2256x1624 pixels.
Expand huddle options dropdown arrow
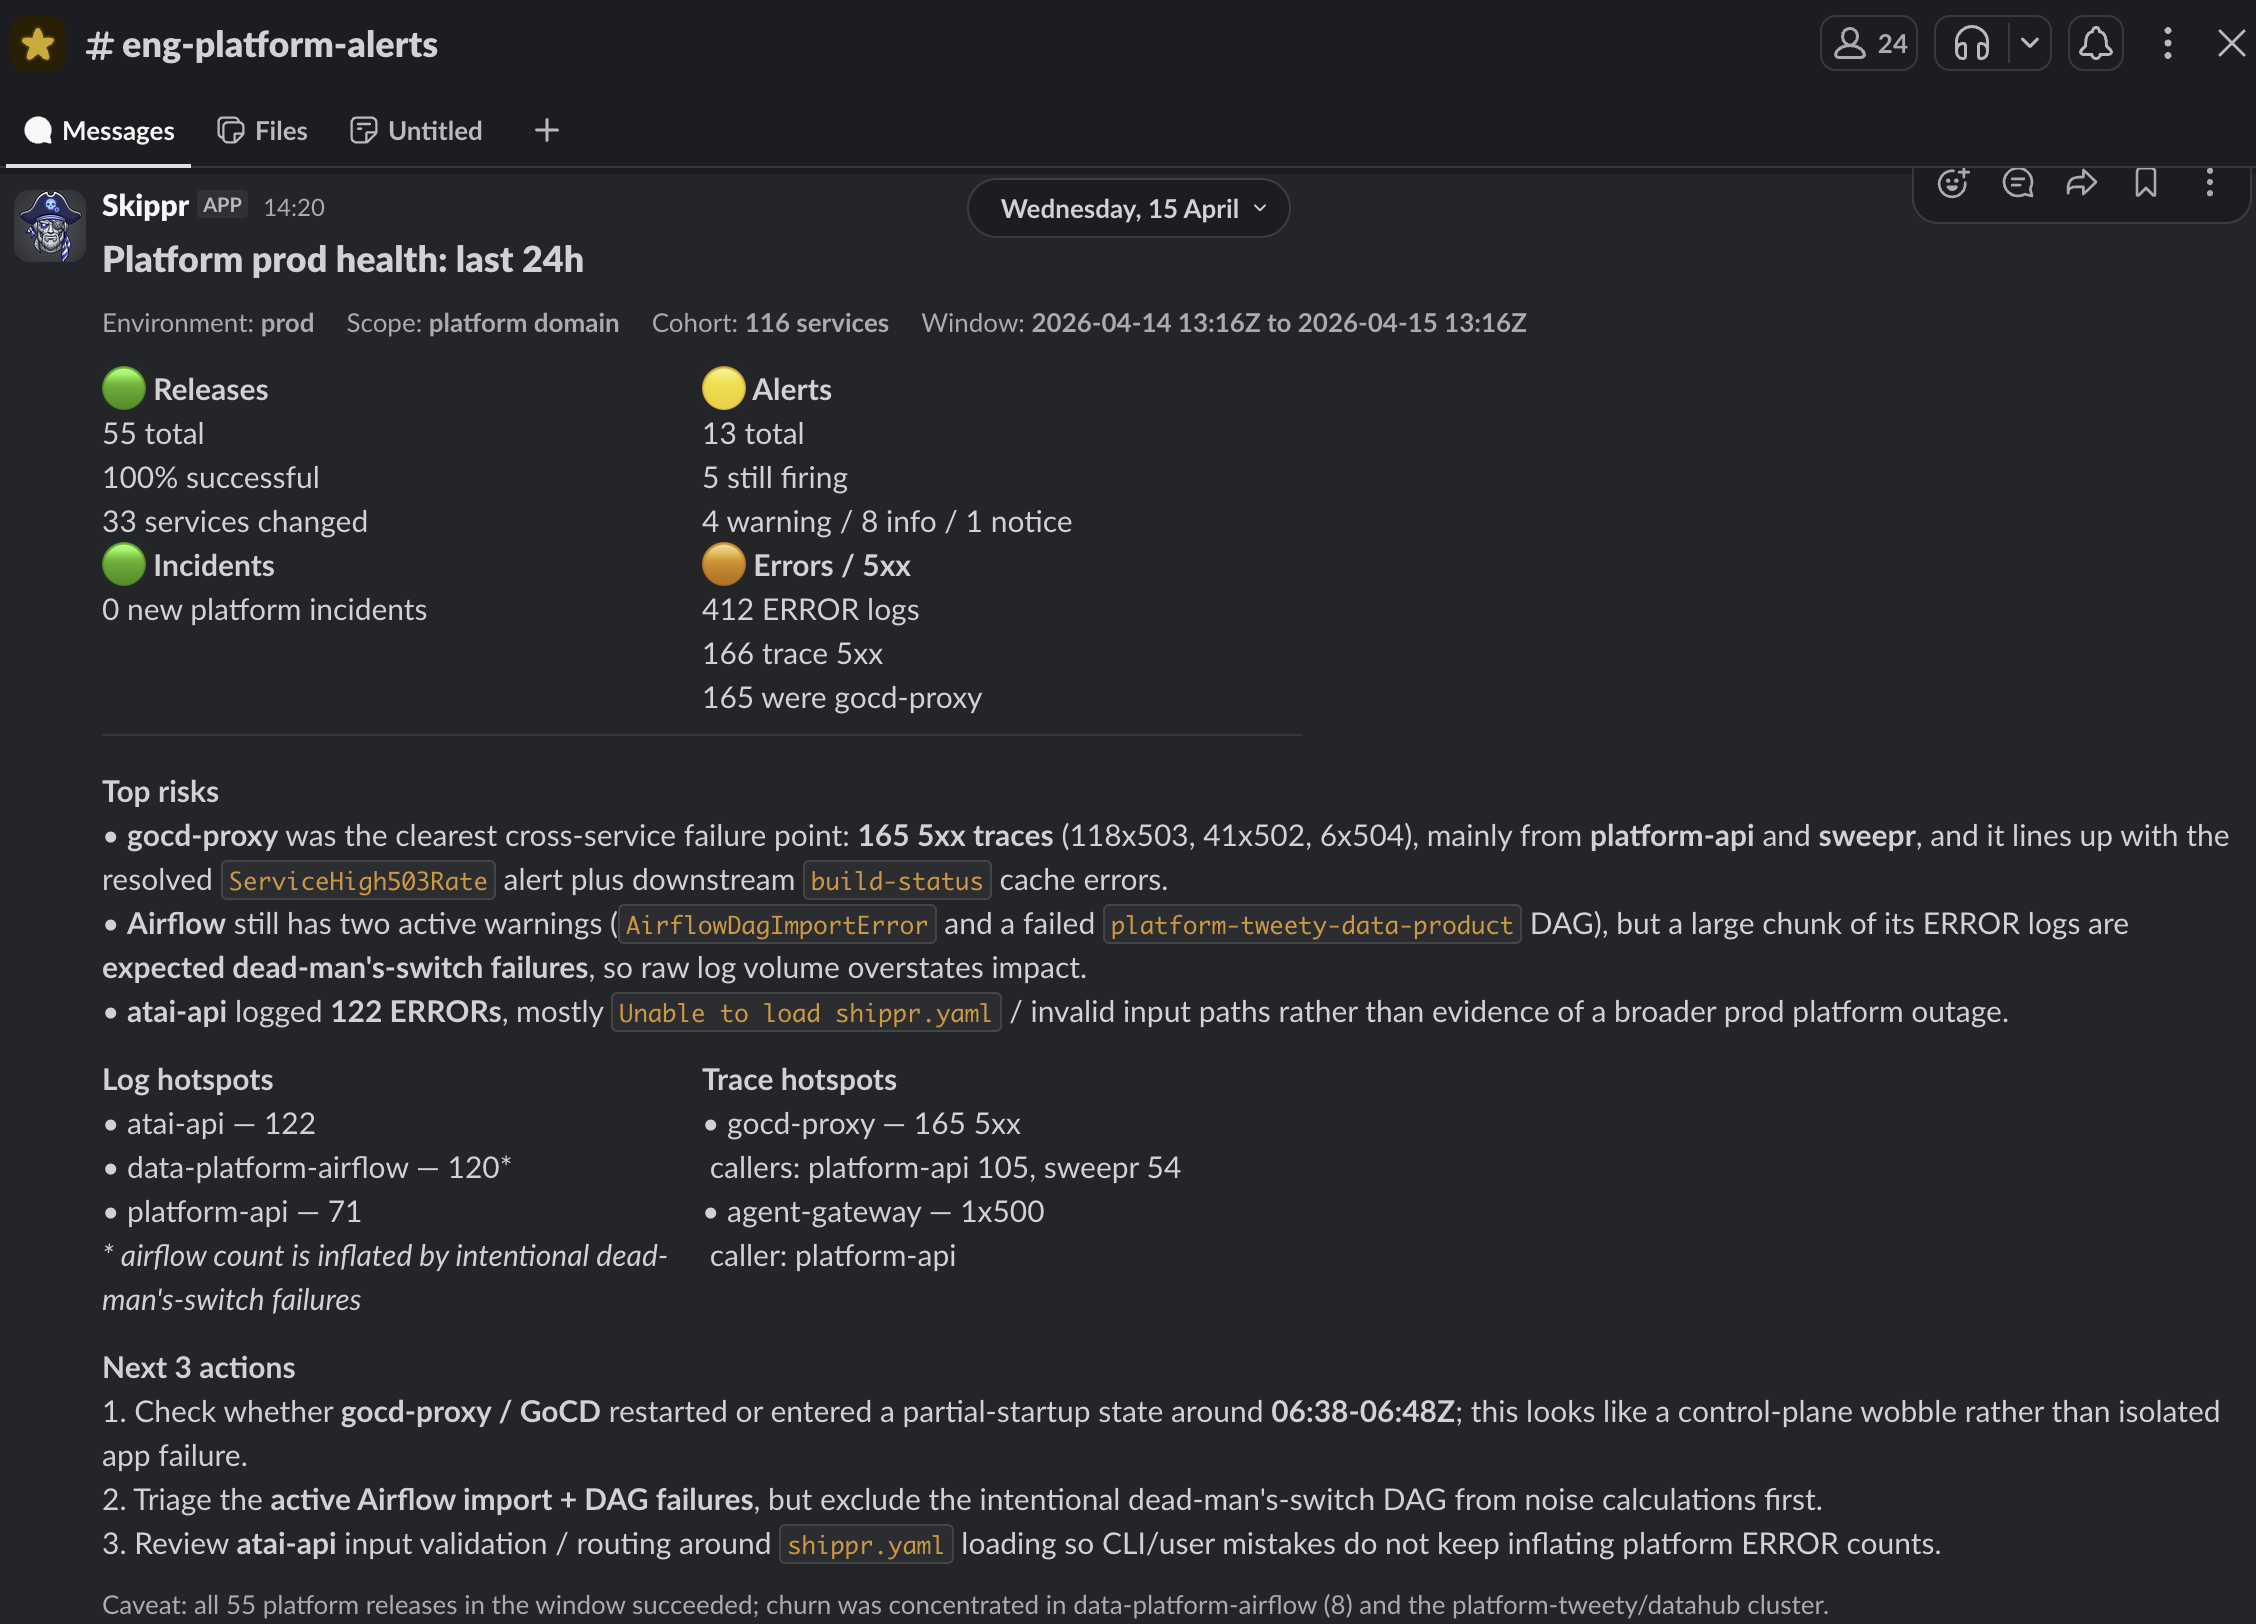pos(2029,44)
